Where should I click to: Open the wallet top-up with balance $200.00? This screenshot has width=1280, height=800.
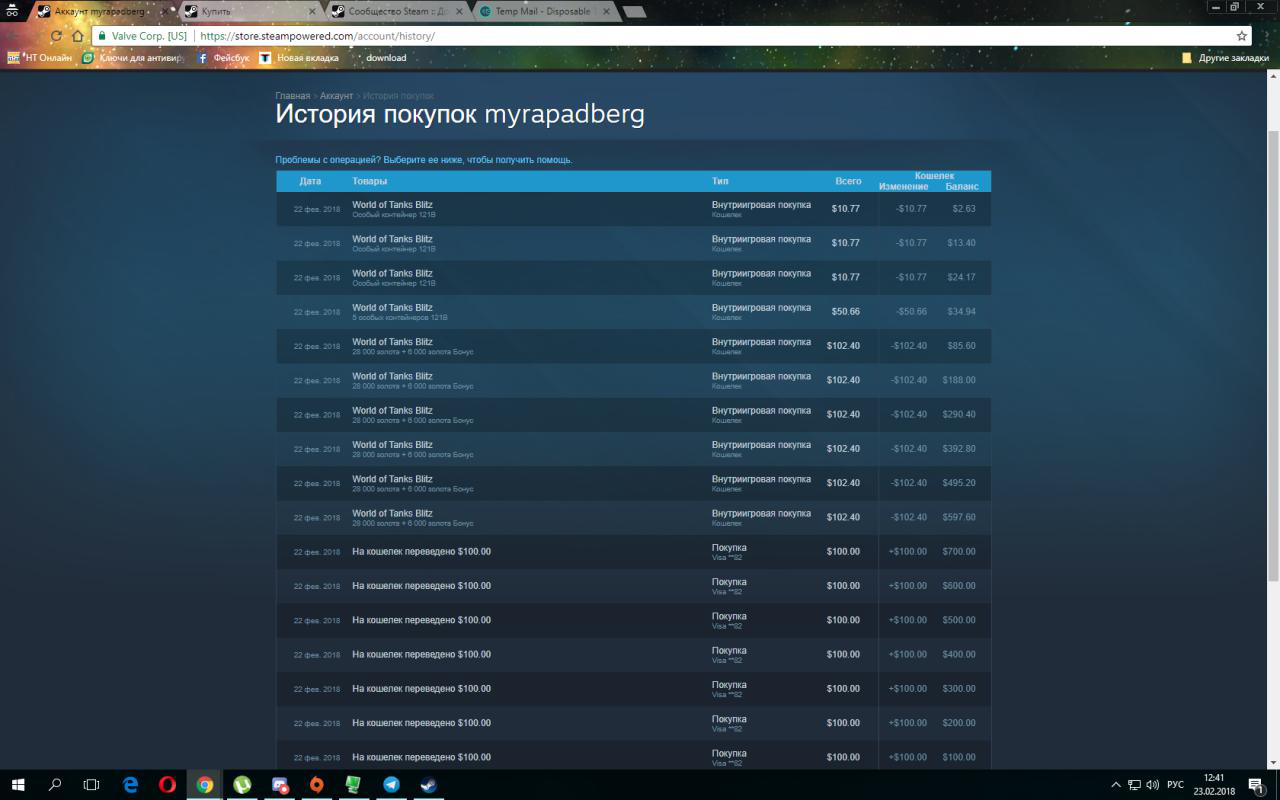click(634, 723)
